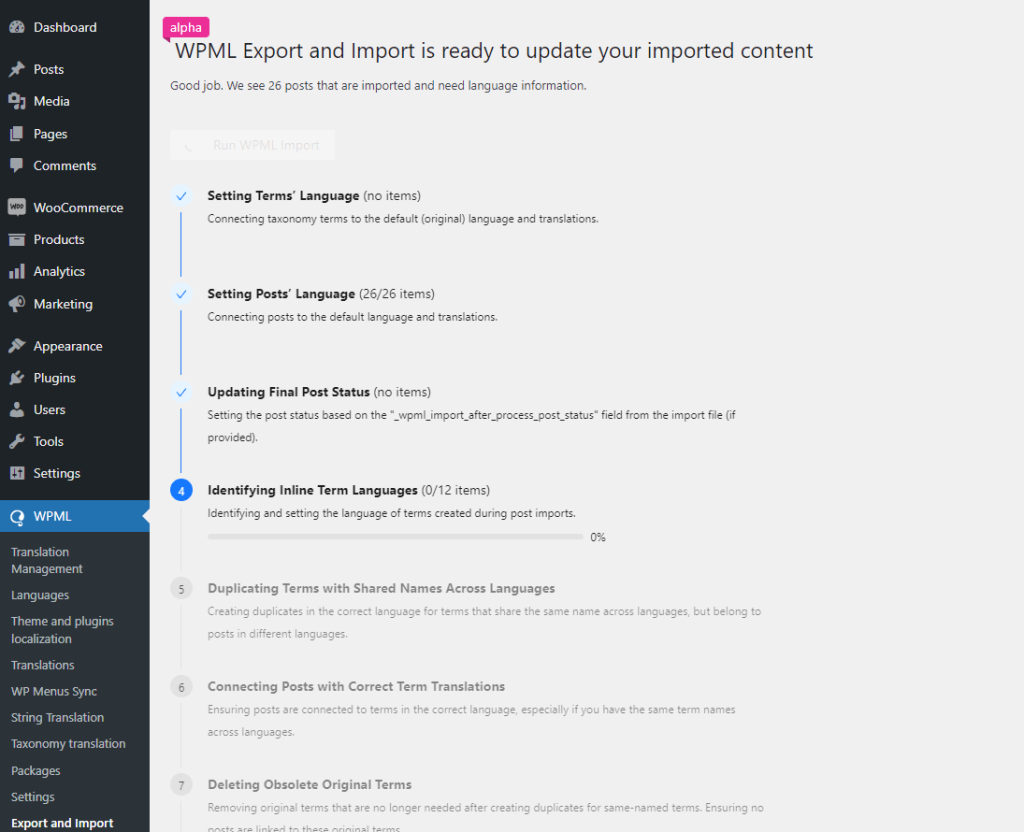
Task: Click checkmark for Setting Posts' Language step
Action: pyautogui.click(x=182, y=294)
